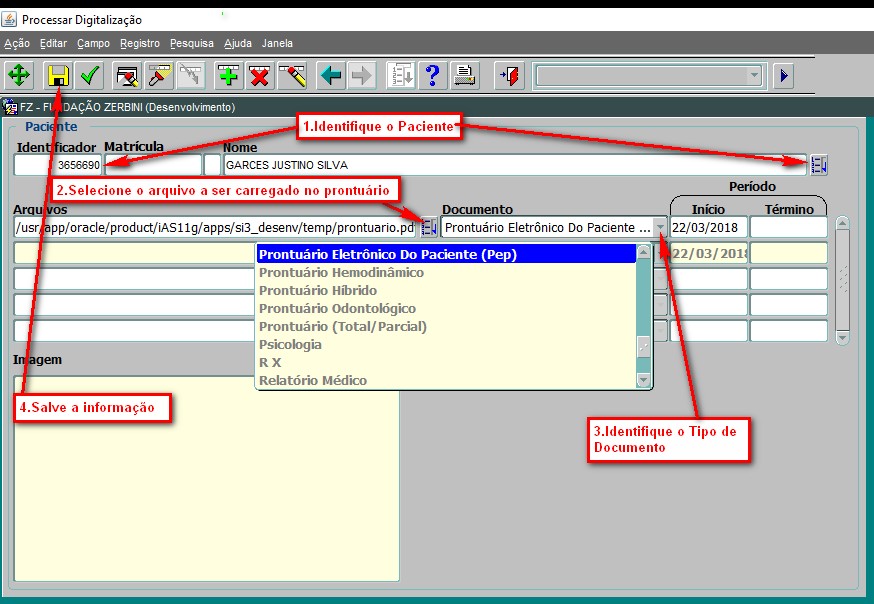The width and height of the screenshot is (874, 604).
Task: Open the Registro menu
Action: [x=140, y=43]
